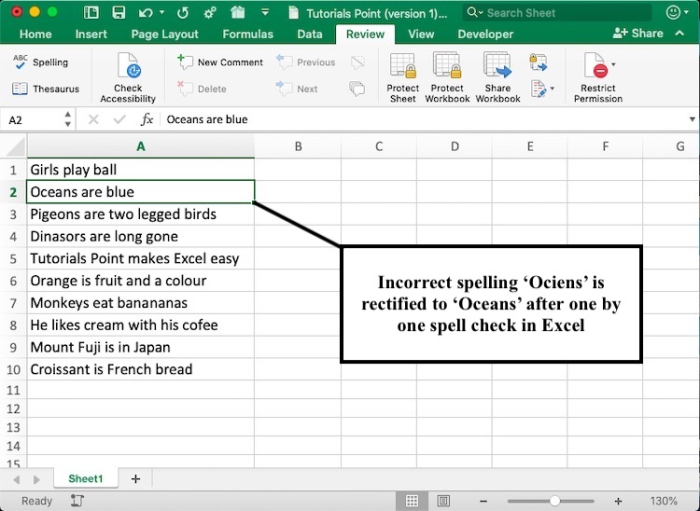Add a New Comment
Image resolution: width=700 pixels, height=511 pixels.
[221, 62]
